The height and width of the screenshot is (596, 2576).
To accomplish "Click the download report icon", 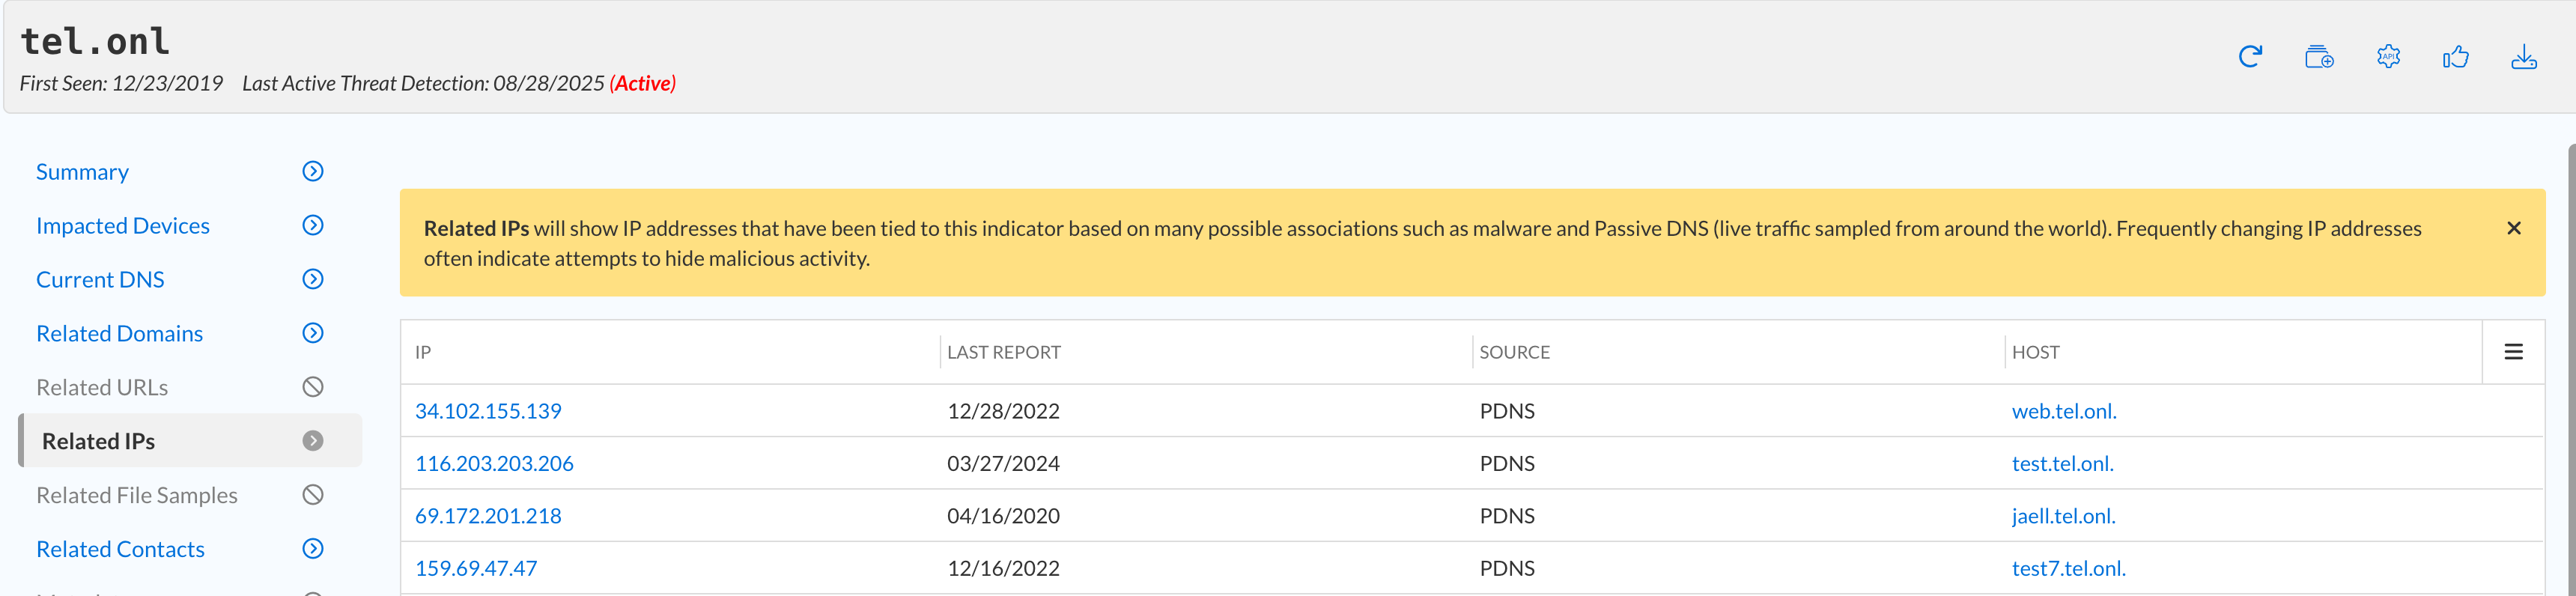I will coord(2524,57).
